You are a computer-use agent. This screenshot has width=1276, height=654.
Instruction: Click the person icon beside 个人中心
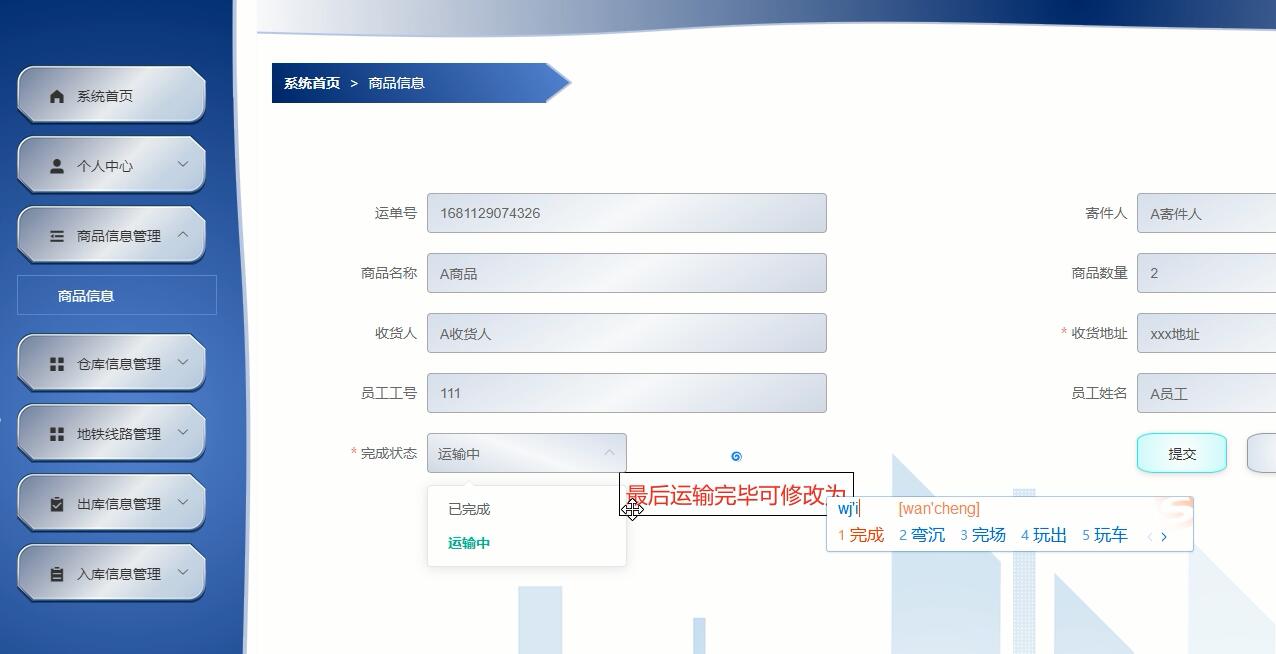(x=57, y=166)
